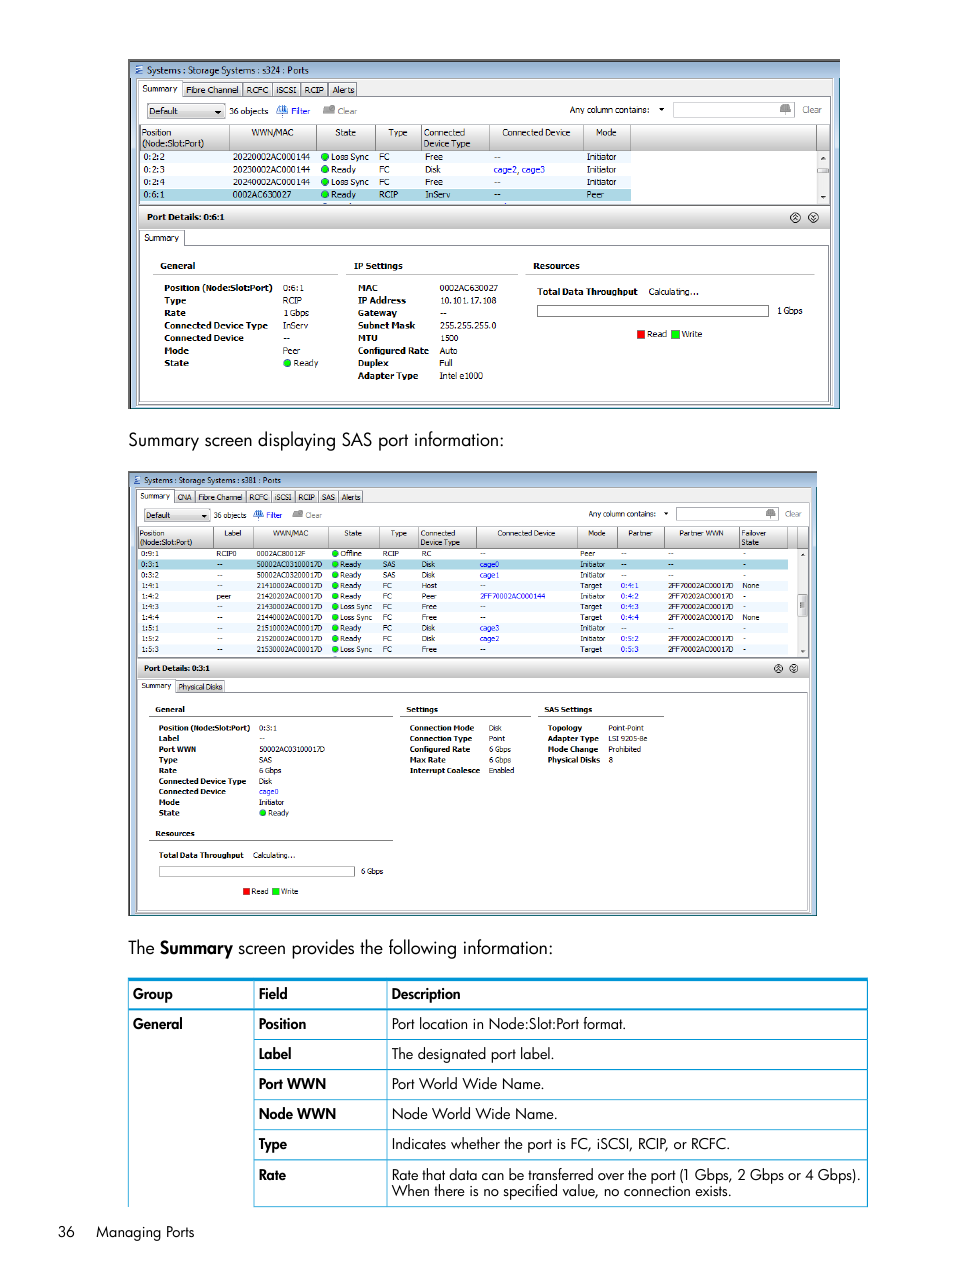Select row 0:6:1 in s324 table

[x=385, y=195]
